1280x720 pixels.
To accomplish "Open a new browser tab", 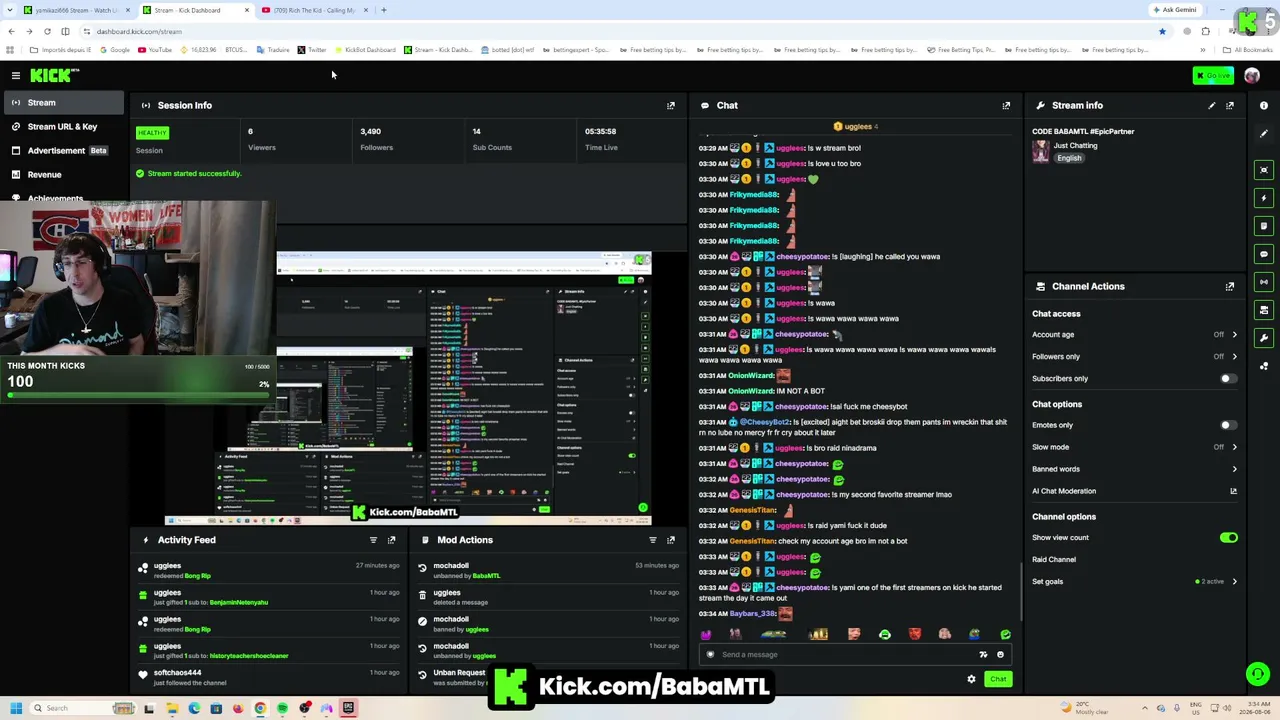I will 384,10.
